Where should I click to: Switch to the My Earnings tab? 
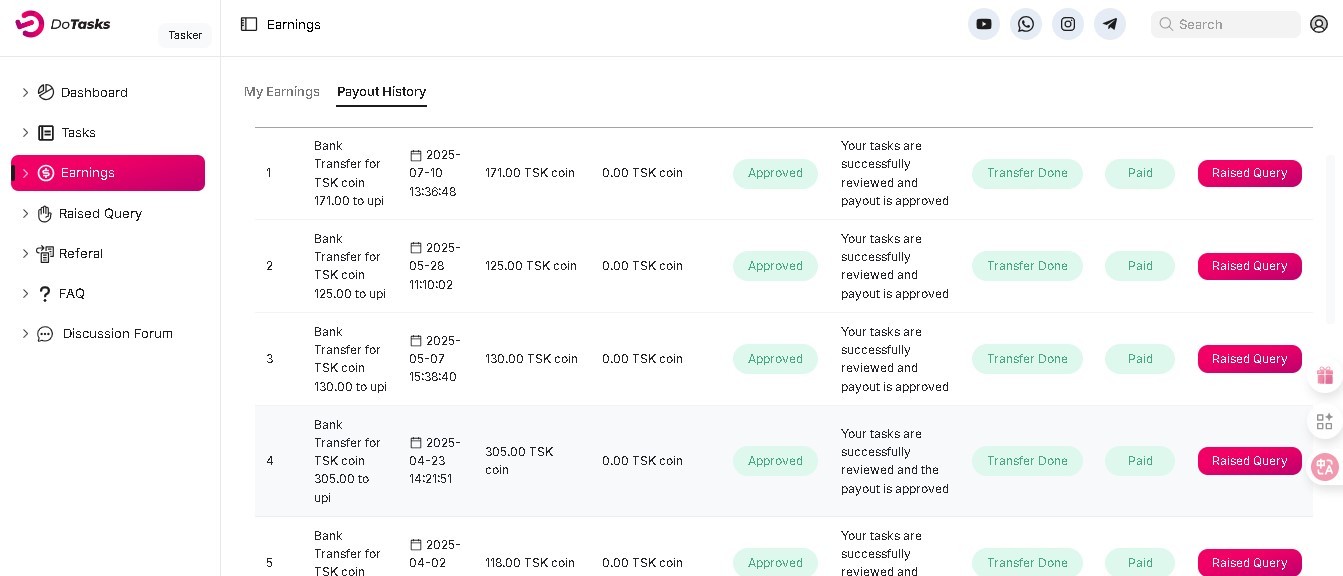[x=282, y=91]
